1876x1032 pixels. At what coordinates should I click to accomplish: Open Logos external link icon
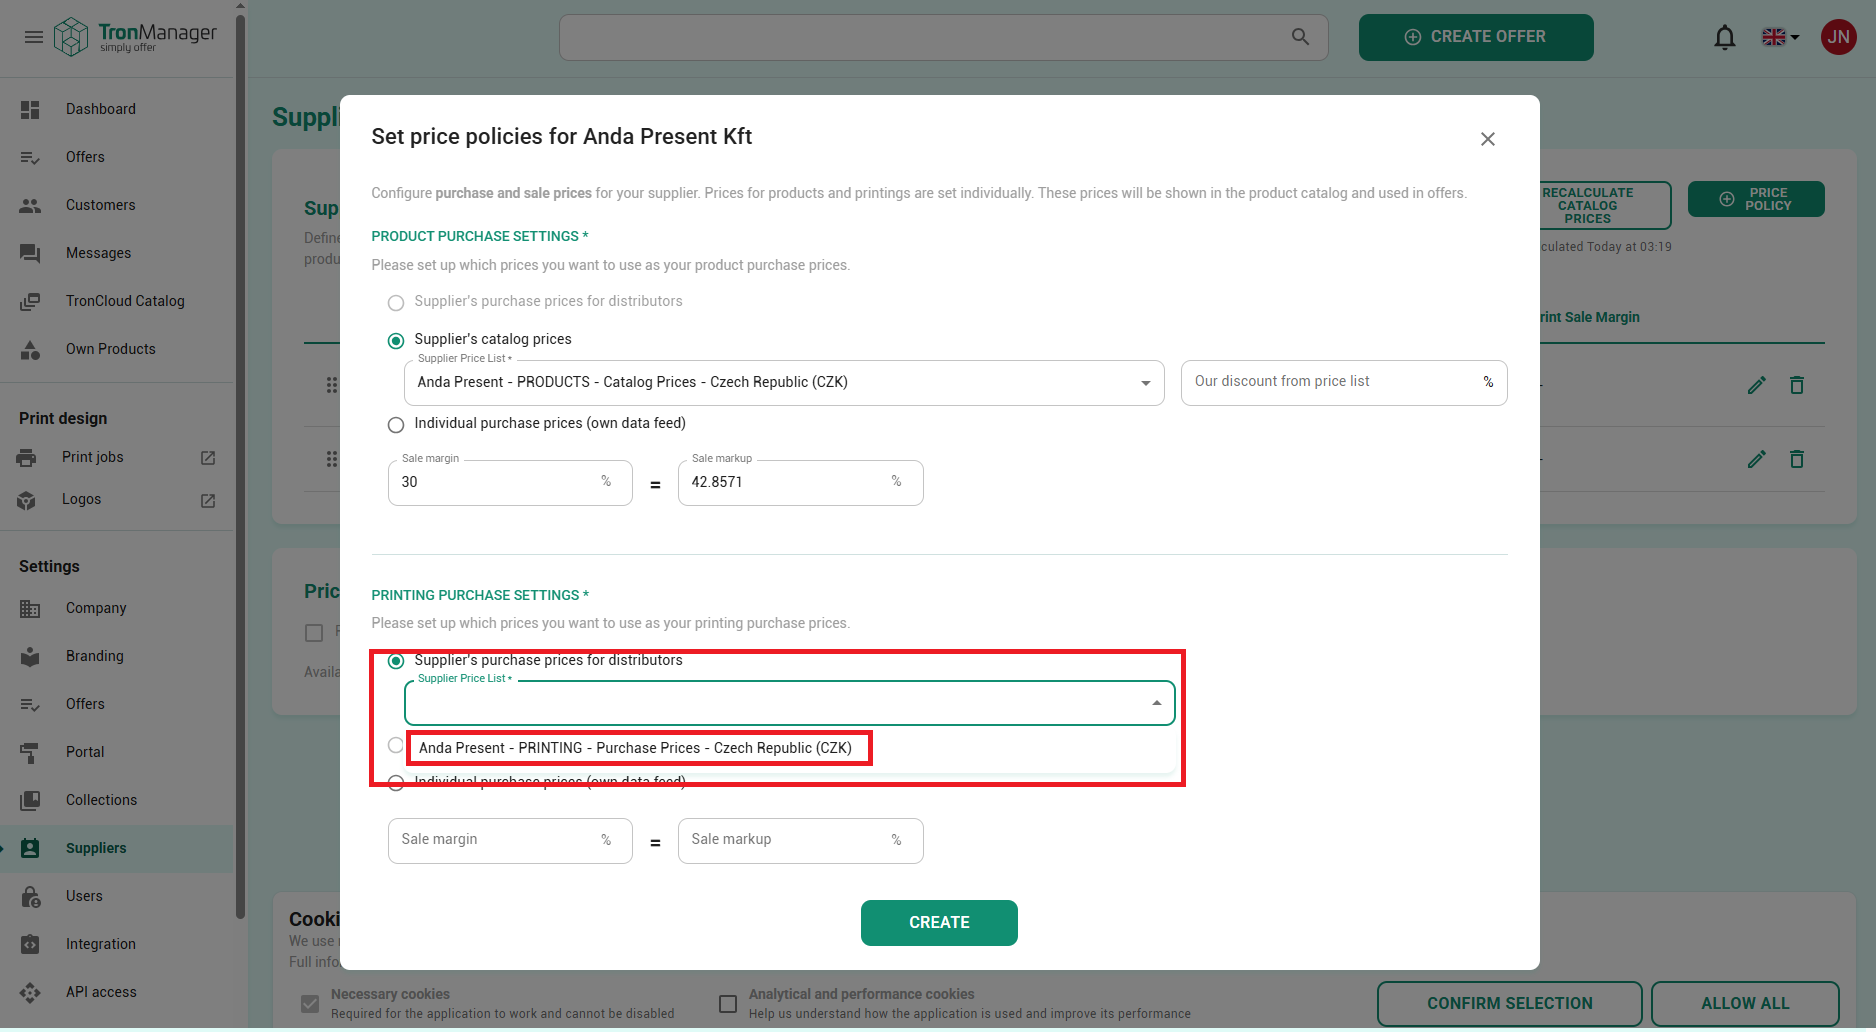(x=208, y=501)
